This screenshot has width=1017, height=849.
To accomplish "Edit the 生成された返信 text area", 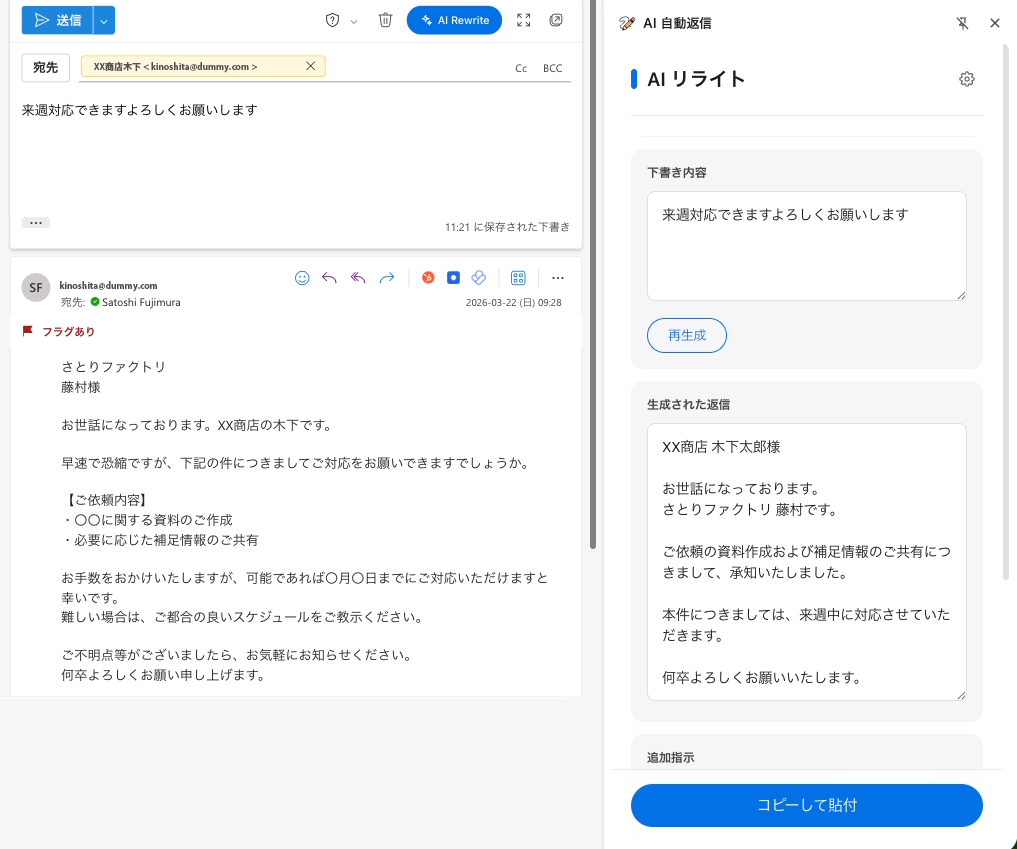I will click(x=806, y=562).
